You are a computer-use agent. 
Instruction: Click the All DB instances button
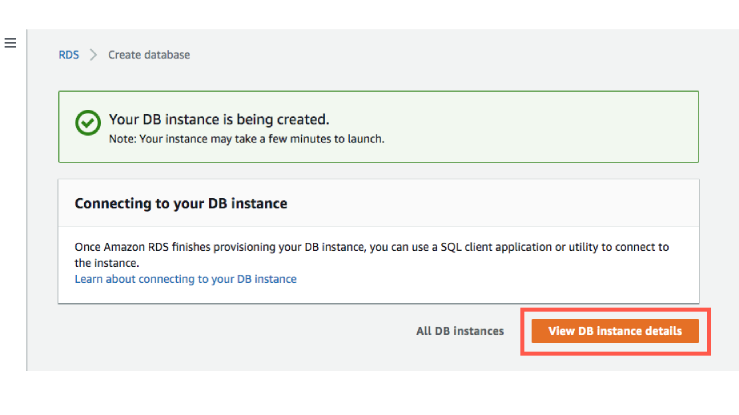460,331
